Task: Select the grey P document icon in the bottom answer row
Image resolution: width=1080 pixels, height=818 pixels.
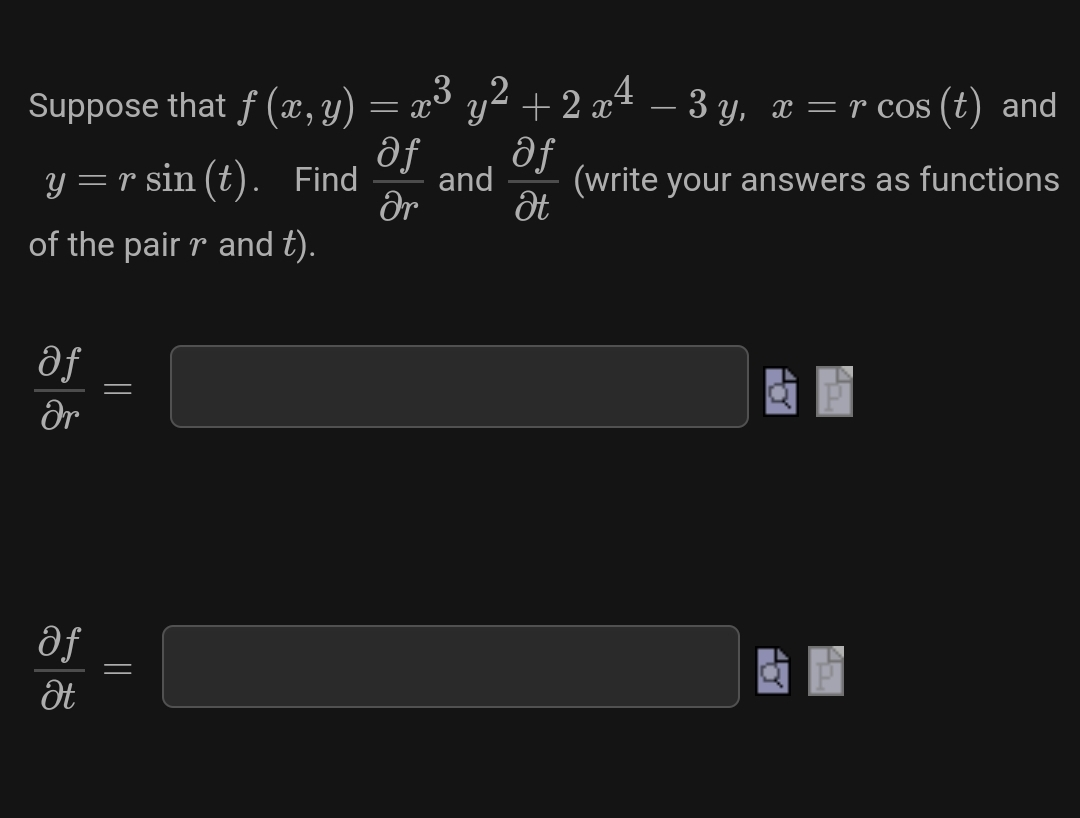Action: (826, 671)
